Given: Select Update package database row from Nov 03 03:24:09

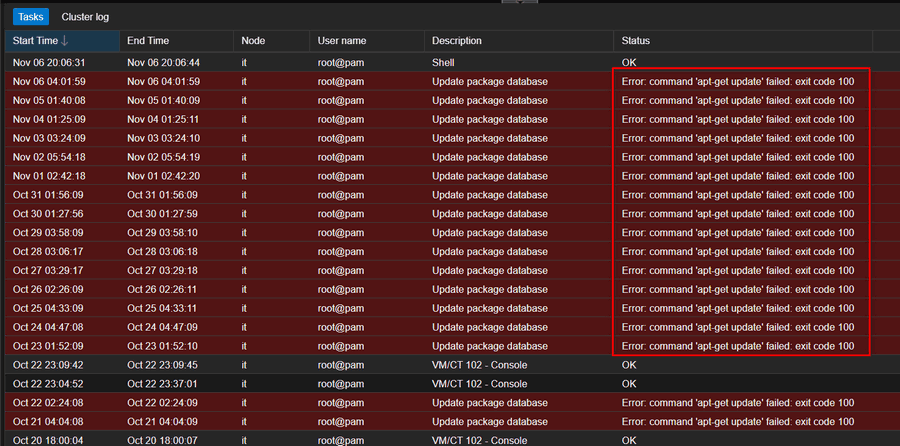Looking at the screenshot, I should (x=489, y=138).
